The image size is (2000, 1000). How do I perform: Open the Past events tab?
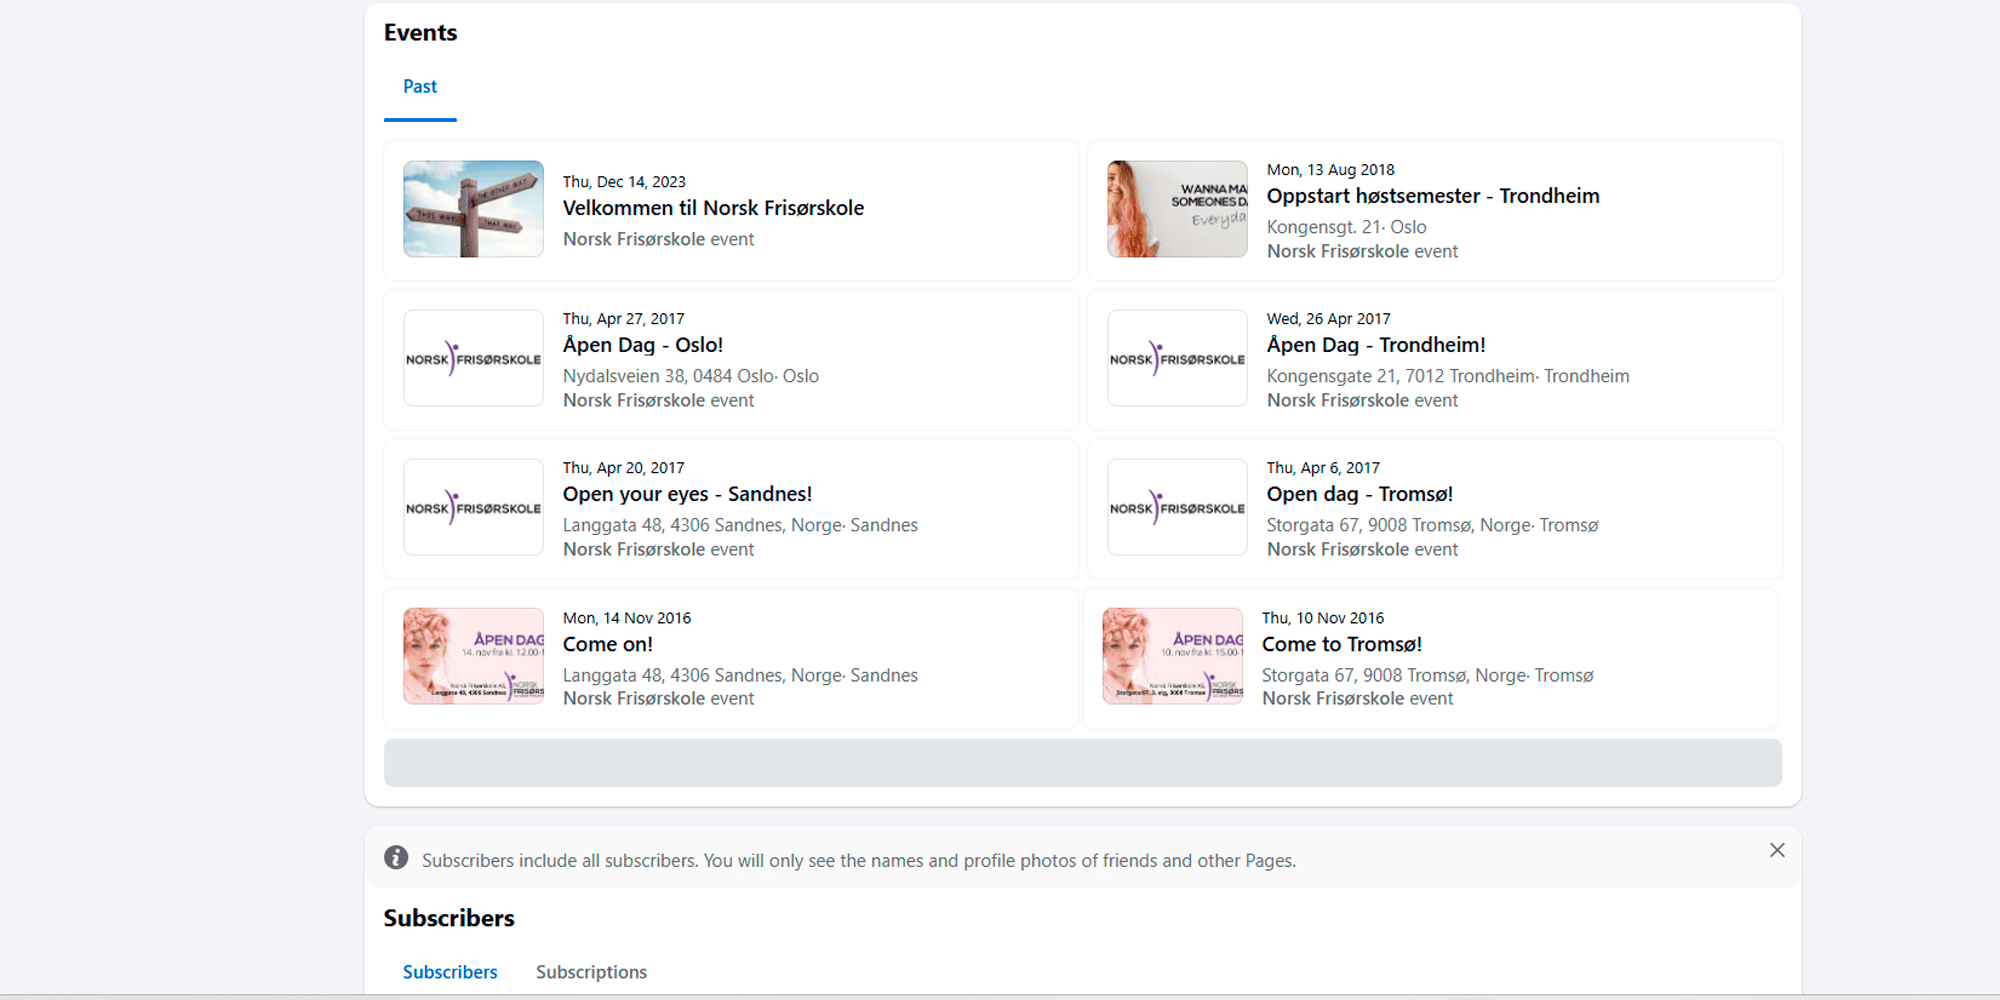coord(420,87)
